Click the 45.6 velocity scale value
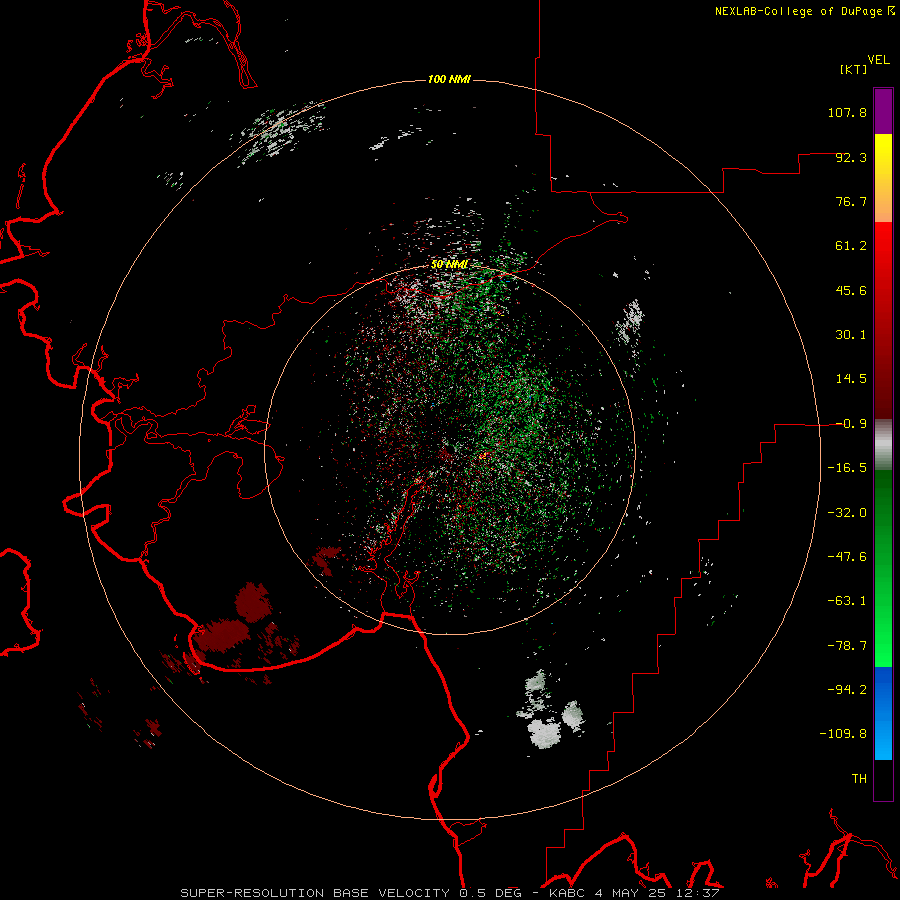Viewport: 900px width, 900px height. (x=851, y=290)
